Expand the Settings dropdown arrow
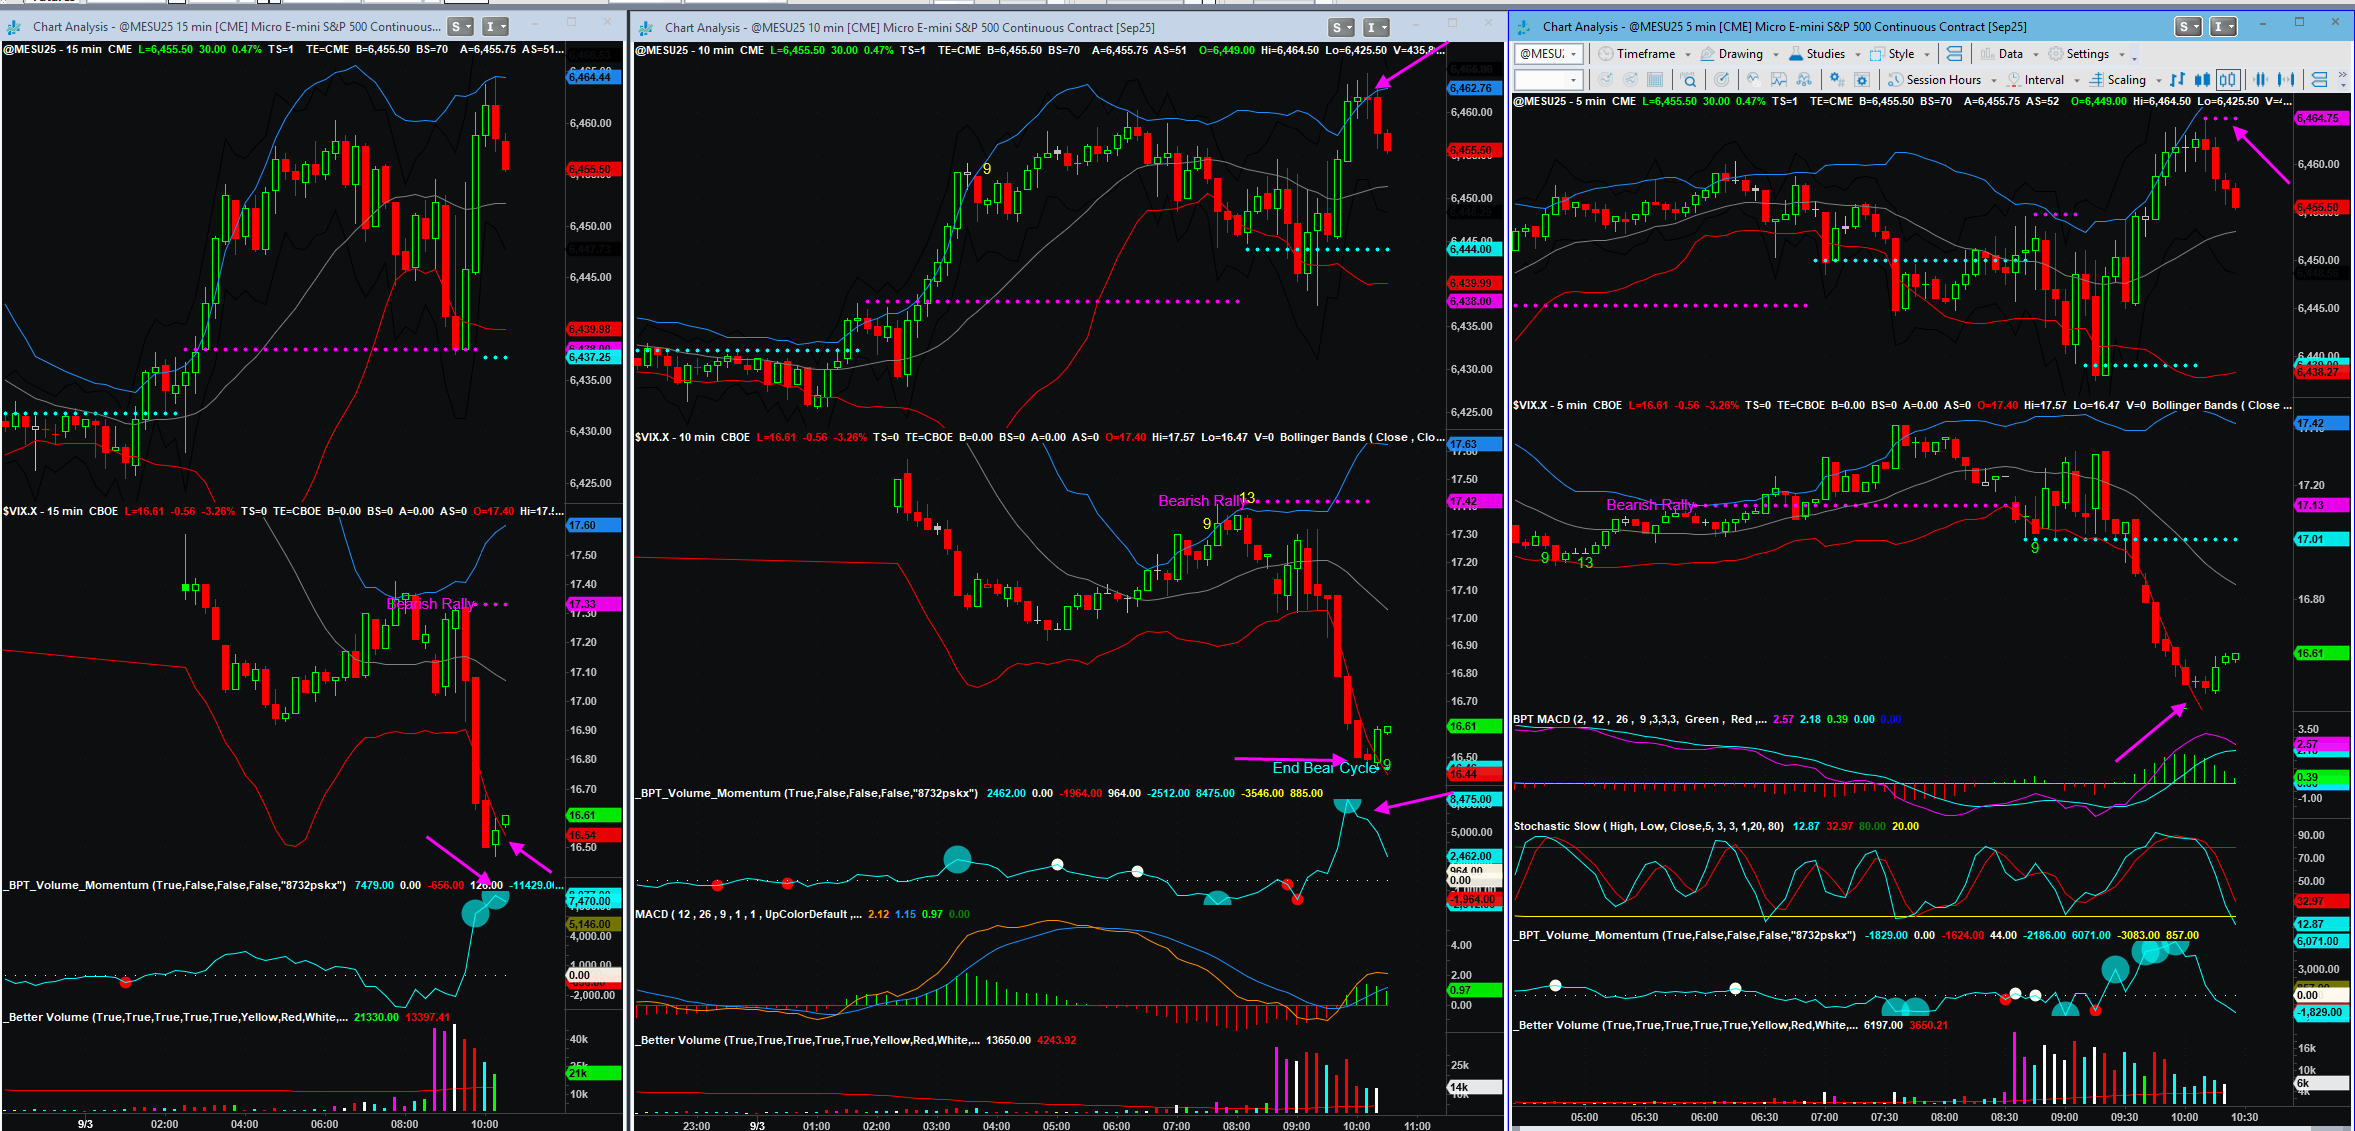Image resolution: width=2355 pixels, height=1131 pixels. 2122,54
